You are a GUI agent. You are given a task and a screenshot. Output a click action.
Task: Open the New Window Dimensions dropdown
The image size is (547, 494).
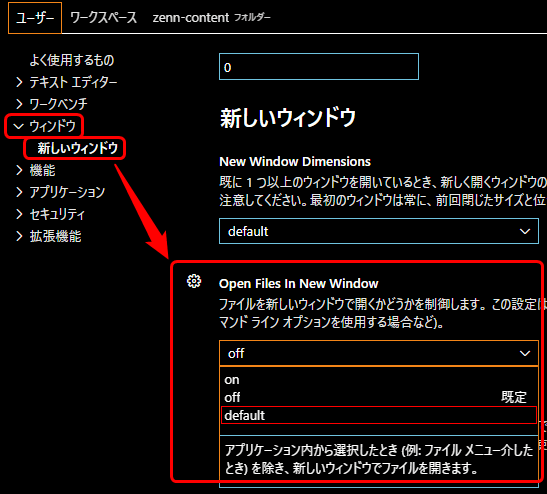pos(379,231)
